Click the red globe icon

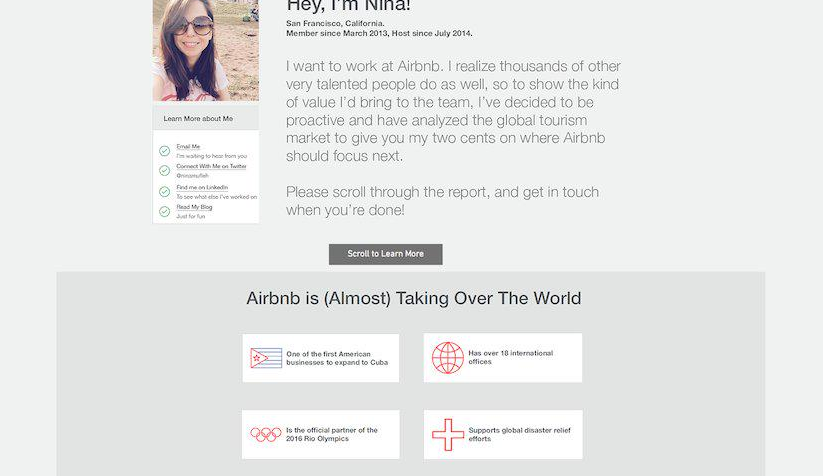point(448,358)
